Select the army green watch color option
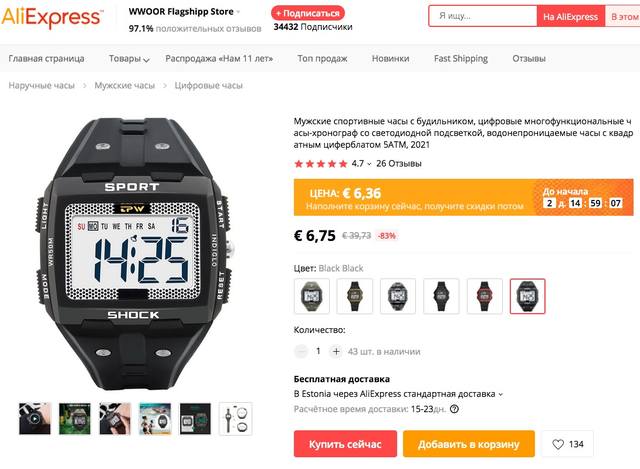Viewport: 640px width, 469px height. click(312, 296)
